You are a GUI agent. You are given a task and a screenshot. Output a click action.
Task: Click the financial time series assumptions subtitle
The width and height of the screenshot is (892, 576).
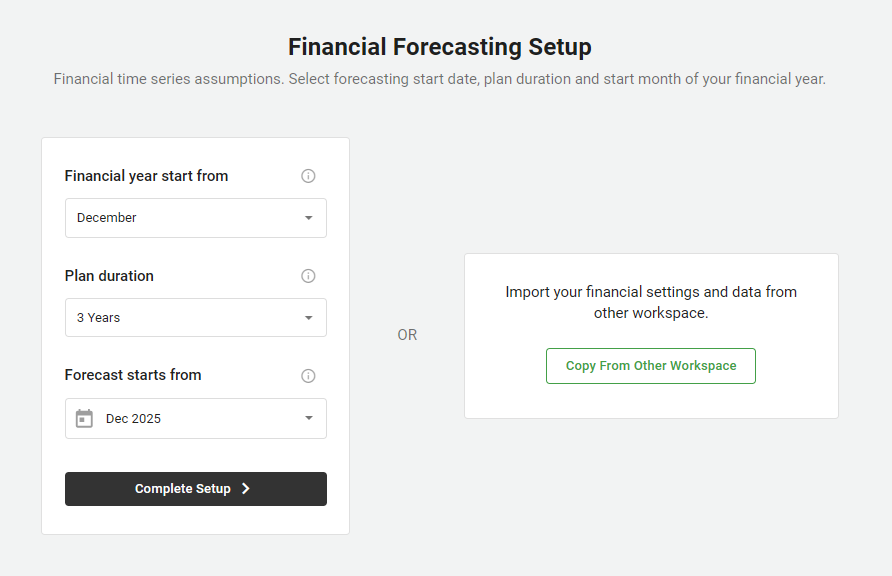click(440, 79)
